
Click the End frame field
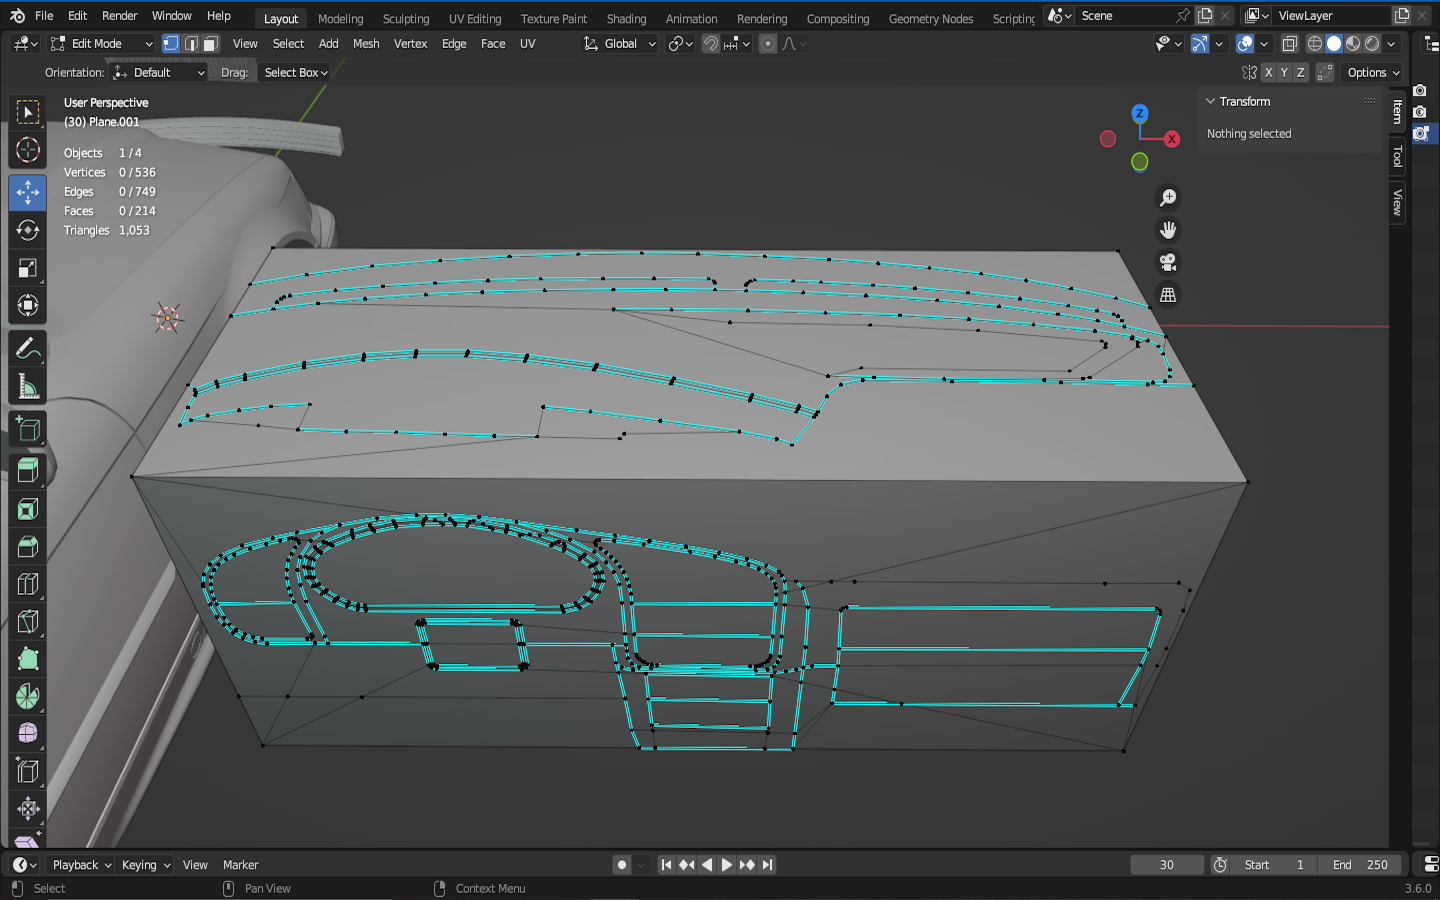[1359, 865]
